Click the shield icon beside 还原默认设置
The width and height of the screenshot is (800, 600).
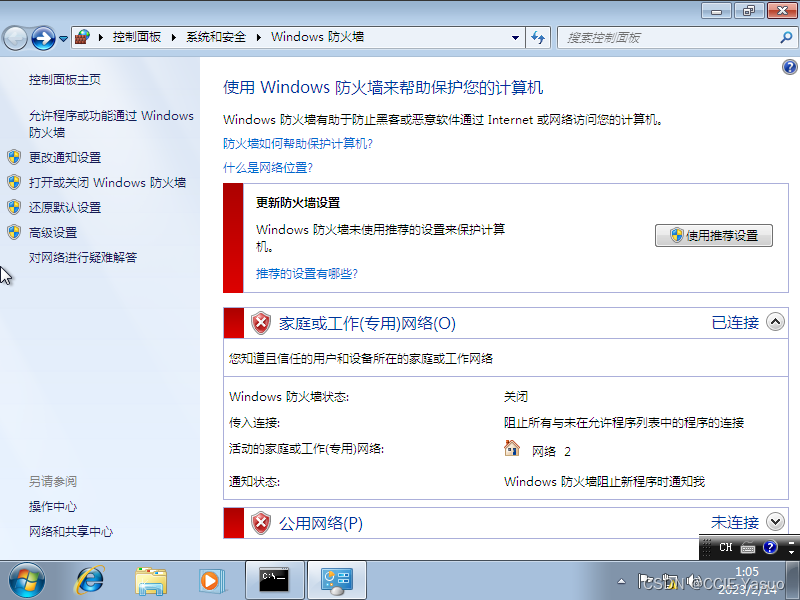14,207
